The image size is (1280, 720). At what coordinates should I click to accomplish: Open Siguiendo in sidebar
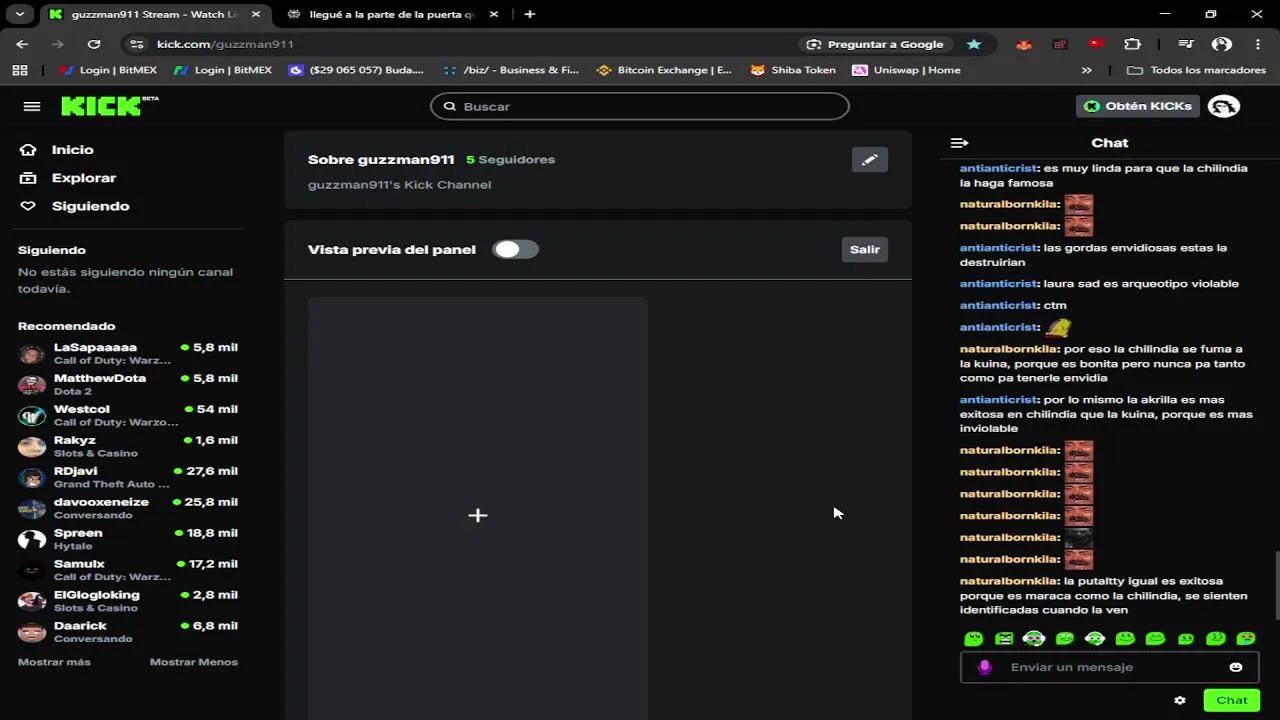click(x=75, y=206)
